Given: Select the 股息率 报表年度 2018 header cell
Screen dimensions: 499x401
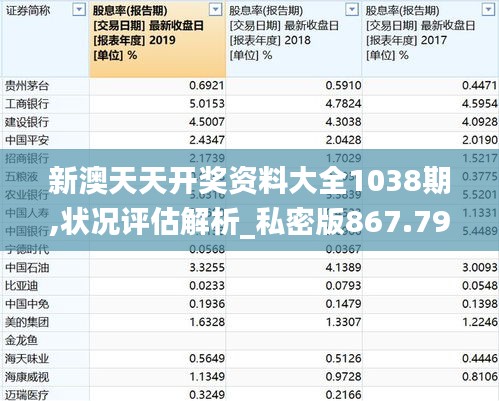Looking at the screenshot, I should pyautogui.click(x=294, y=39).
